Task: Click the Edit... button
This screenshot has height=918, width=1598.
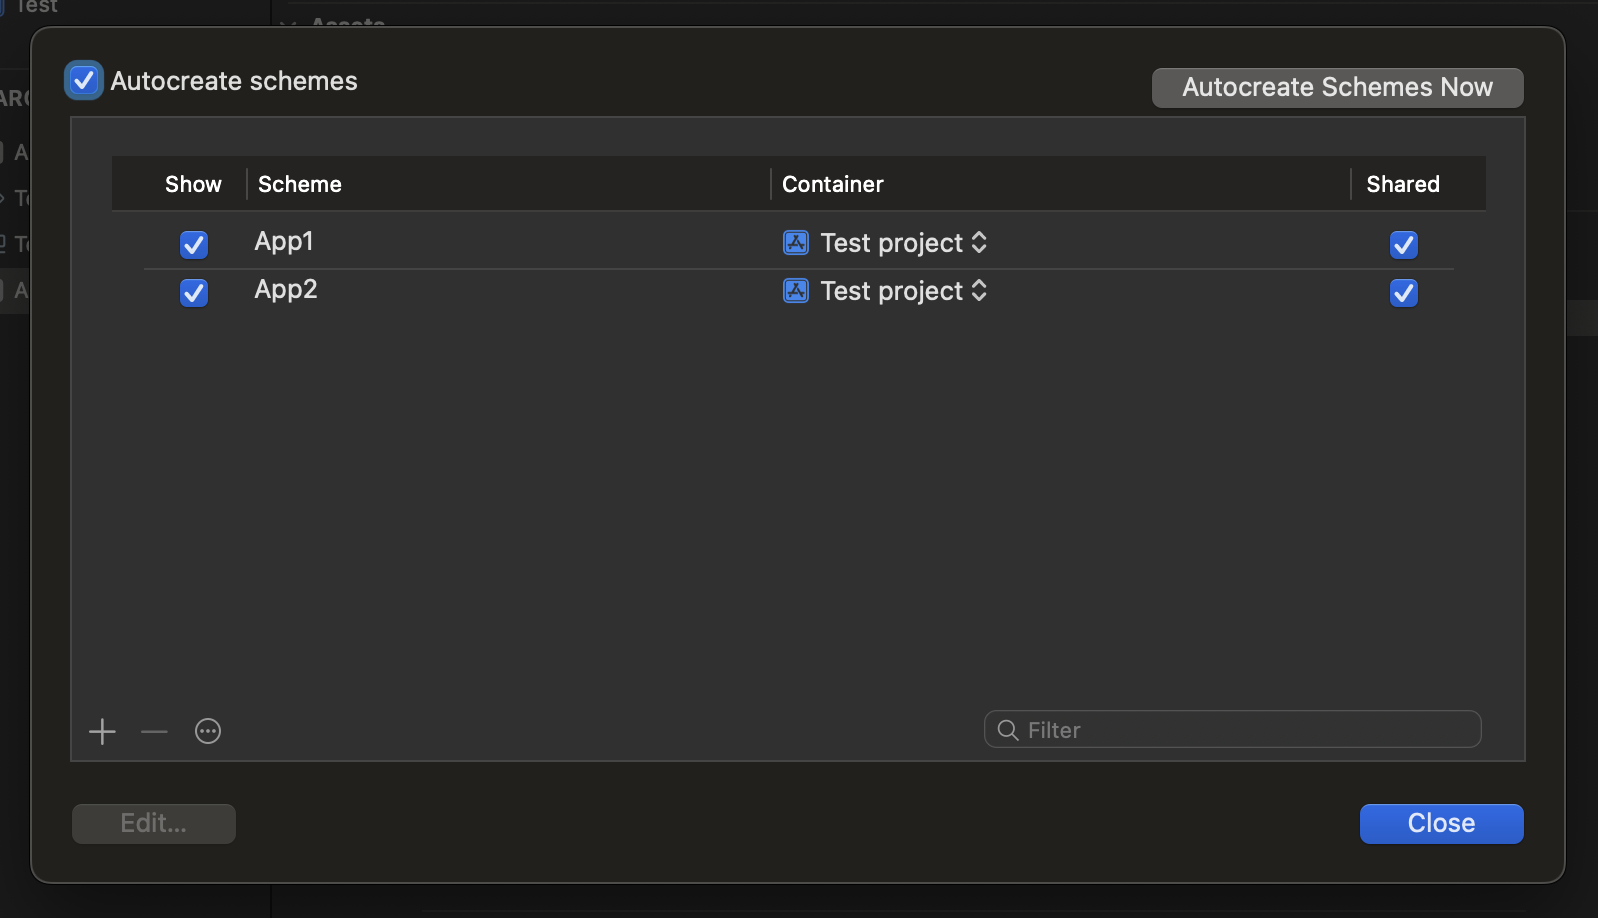Action: pos(154,824)
